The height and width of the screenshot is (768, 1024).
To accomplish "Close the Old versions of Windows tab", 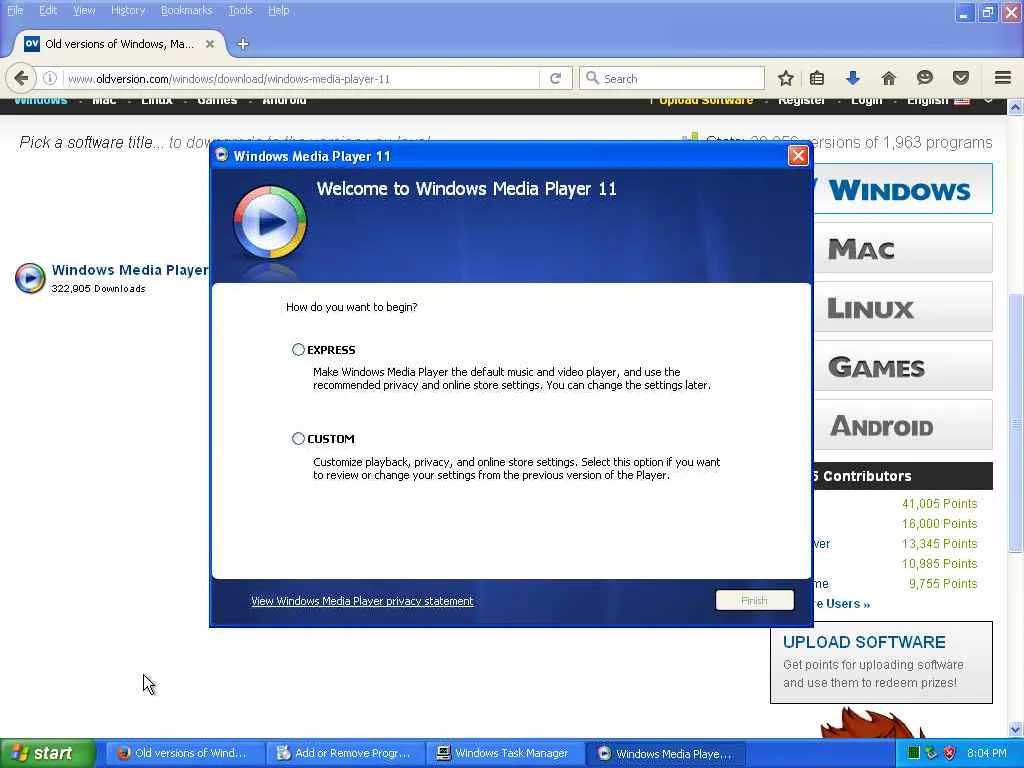I will click(x=210, y=44).
